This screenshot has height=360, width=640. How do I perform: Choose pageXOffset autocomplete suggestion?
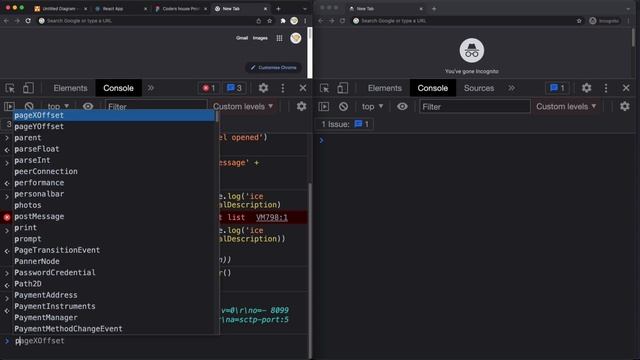[x=114, y=116]
